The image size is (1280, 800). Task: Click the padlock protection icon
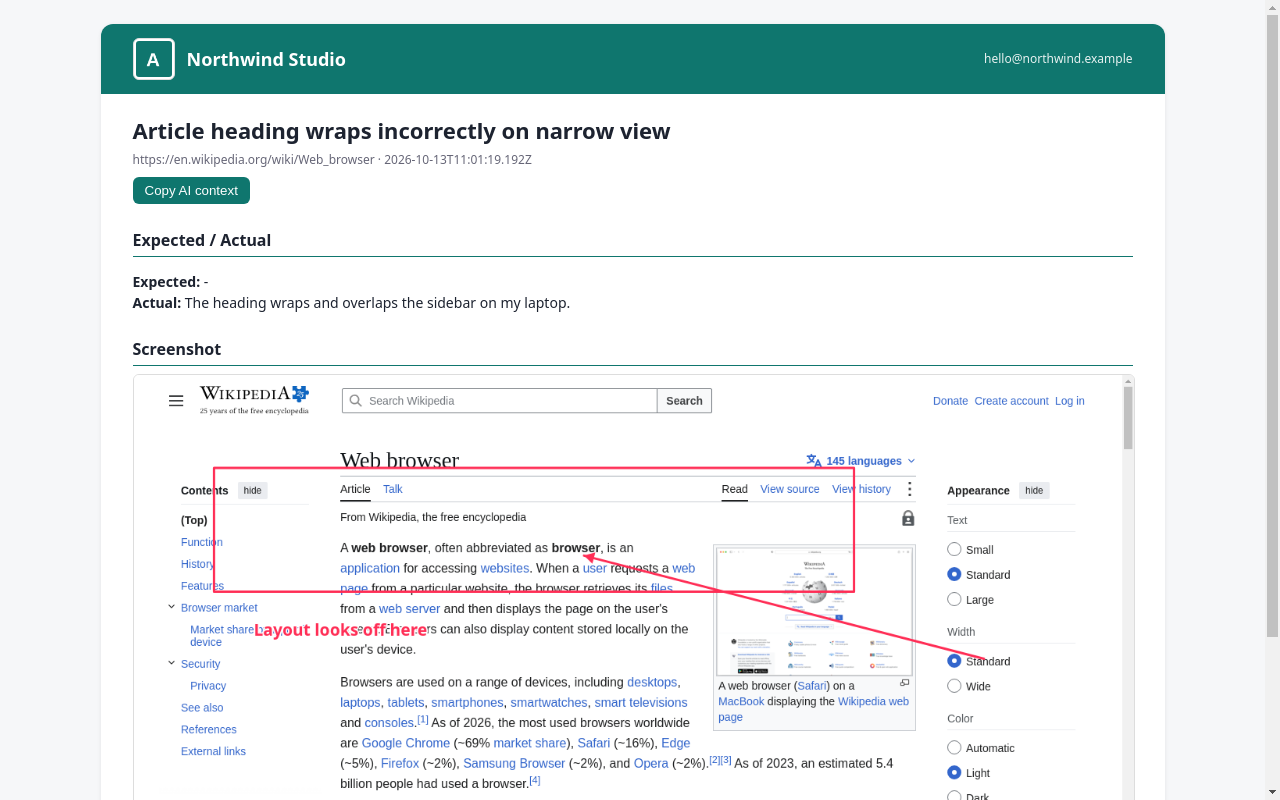[908, 518]
